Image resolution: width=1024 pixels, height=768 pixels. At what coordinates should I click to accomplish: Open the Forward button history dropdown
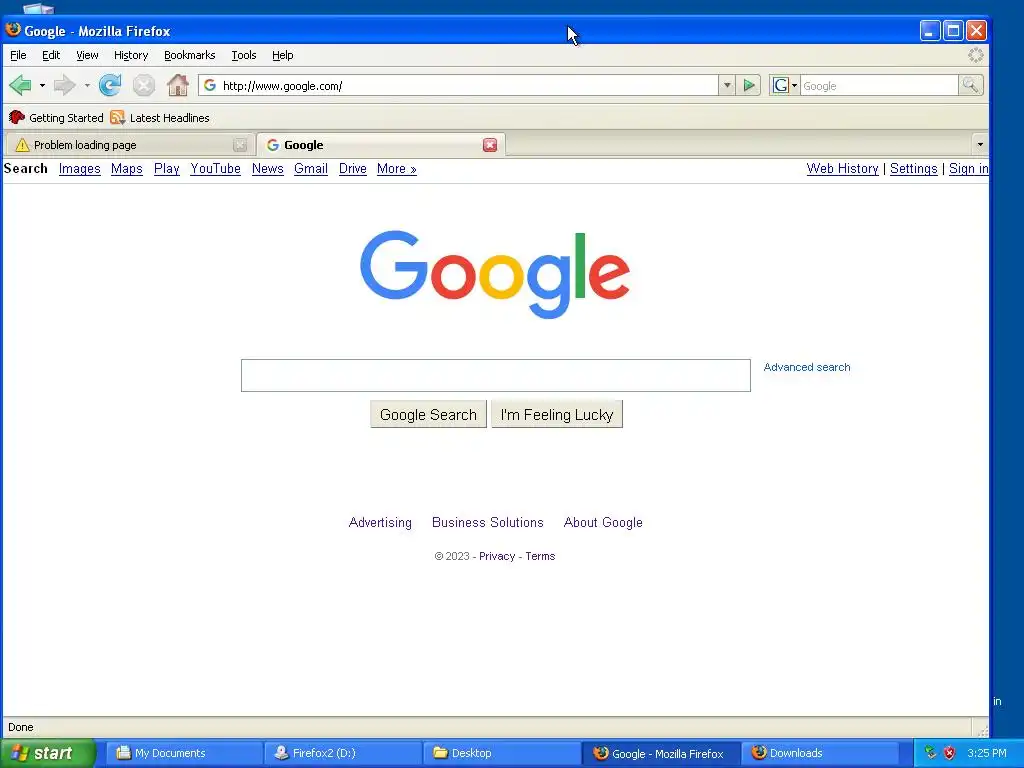pyautogui.click(x=87, y=86)
